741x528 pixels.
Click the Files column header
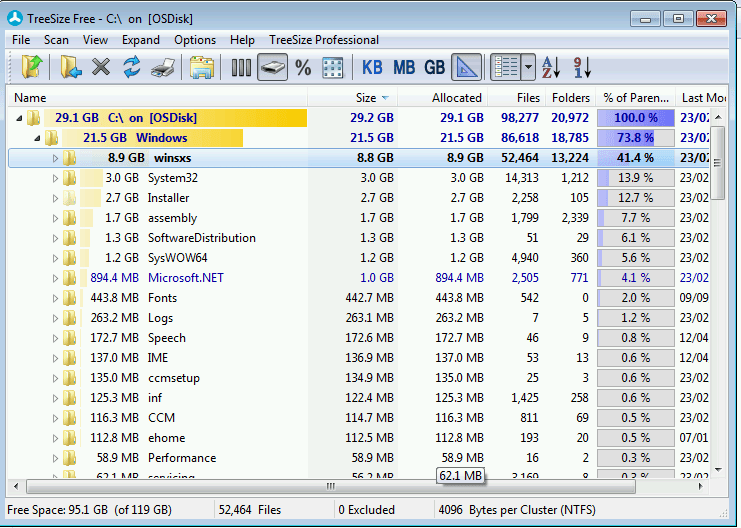pos(517,98)
